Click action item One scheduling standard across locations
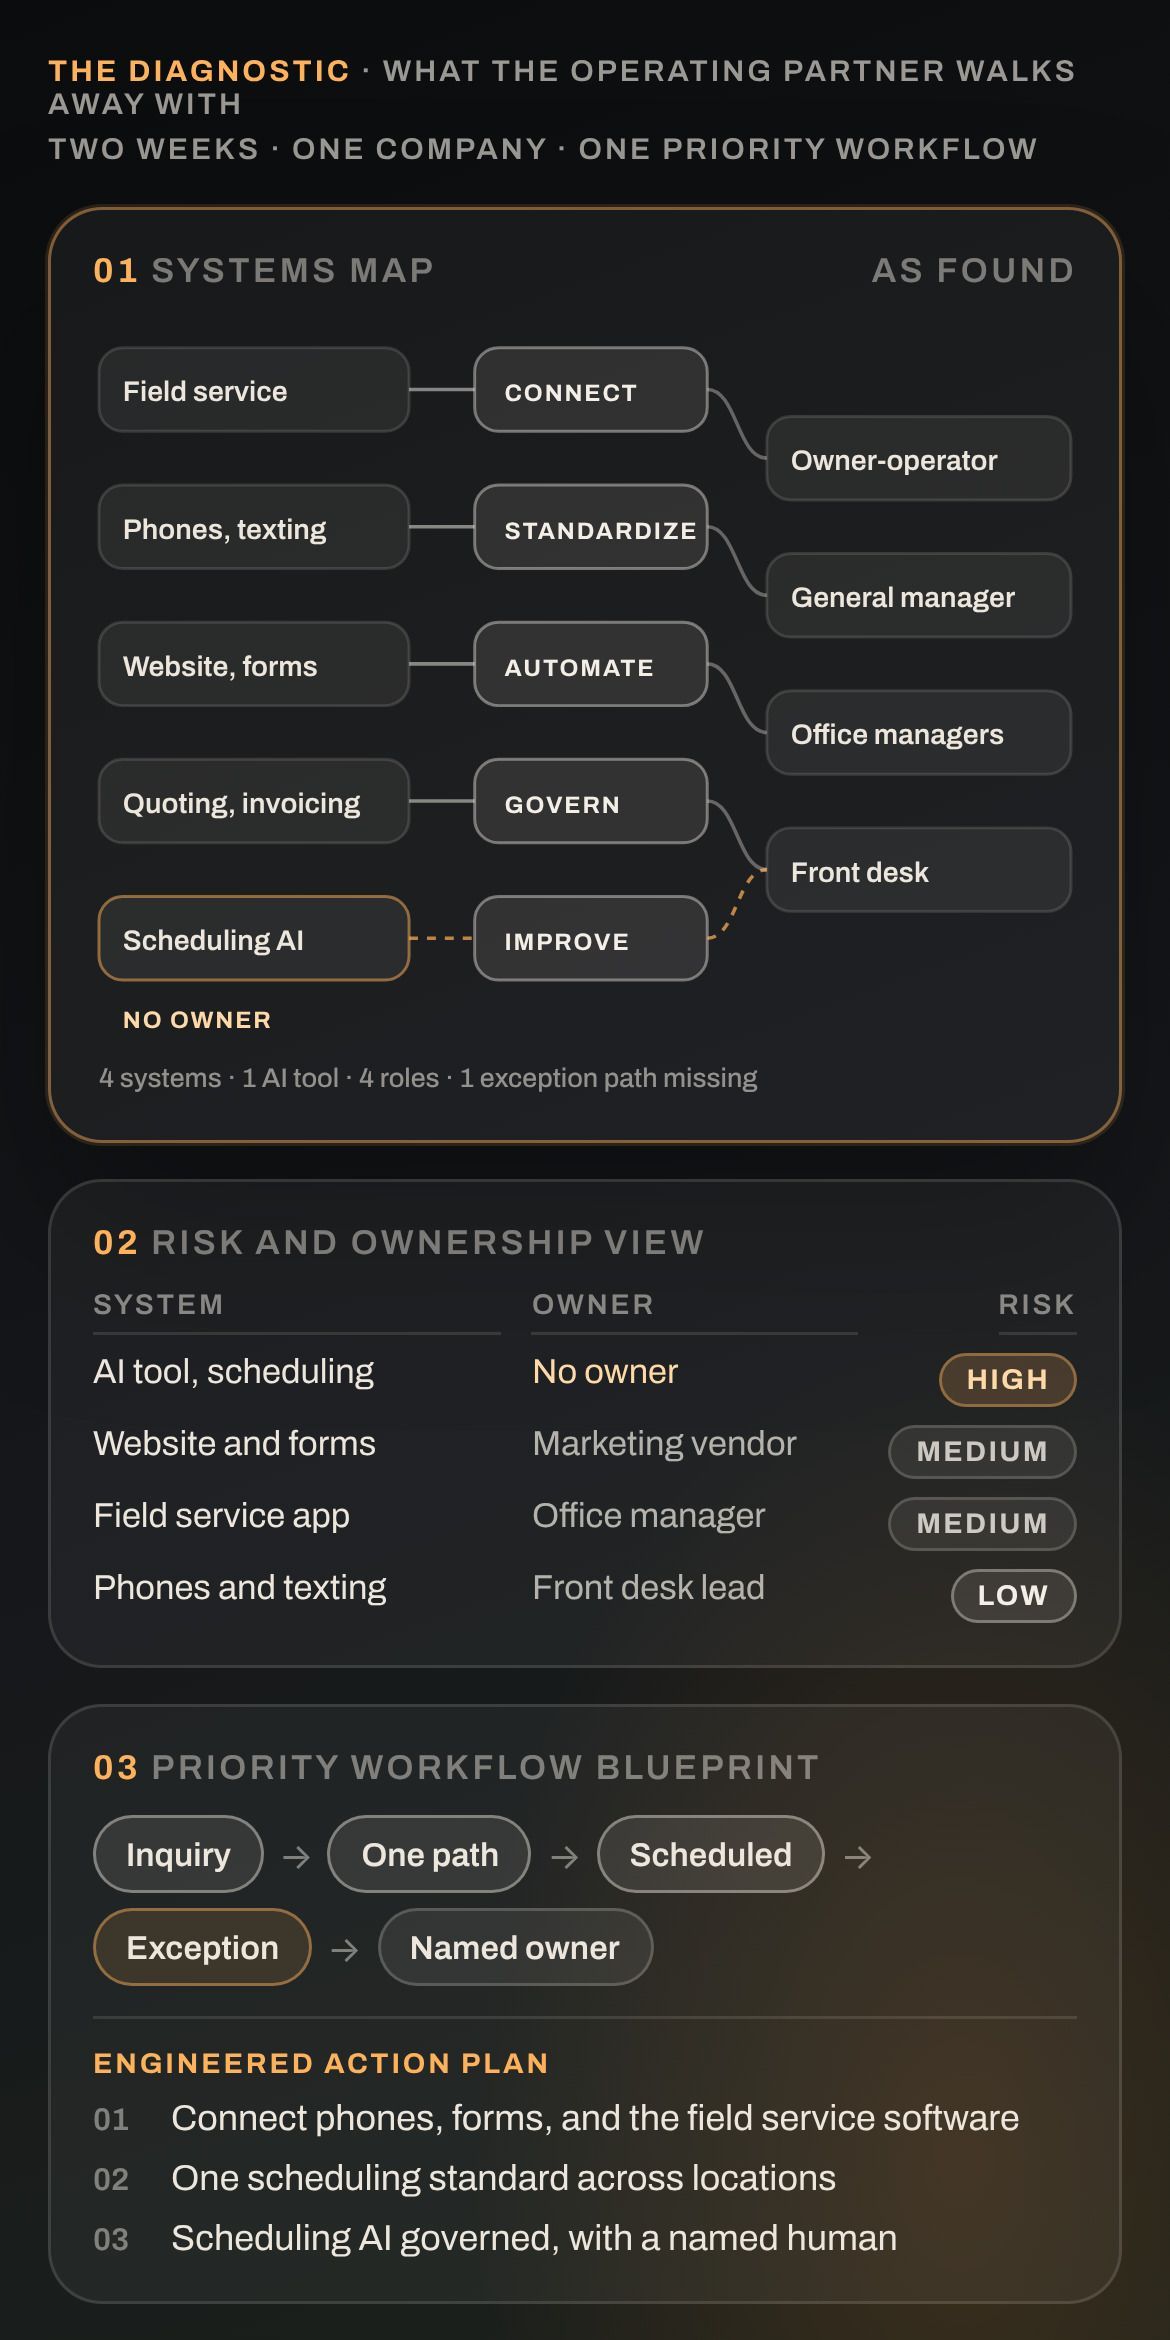Image resolution: width=1170 pixels, height=2340 pixels. [x=503, y=2178]
